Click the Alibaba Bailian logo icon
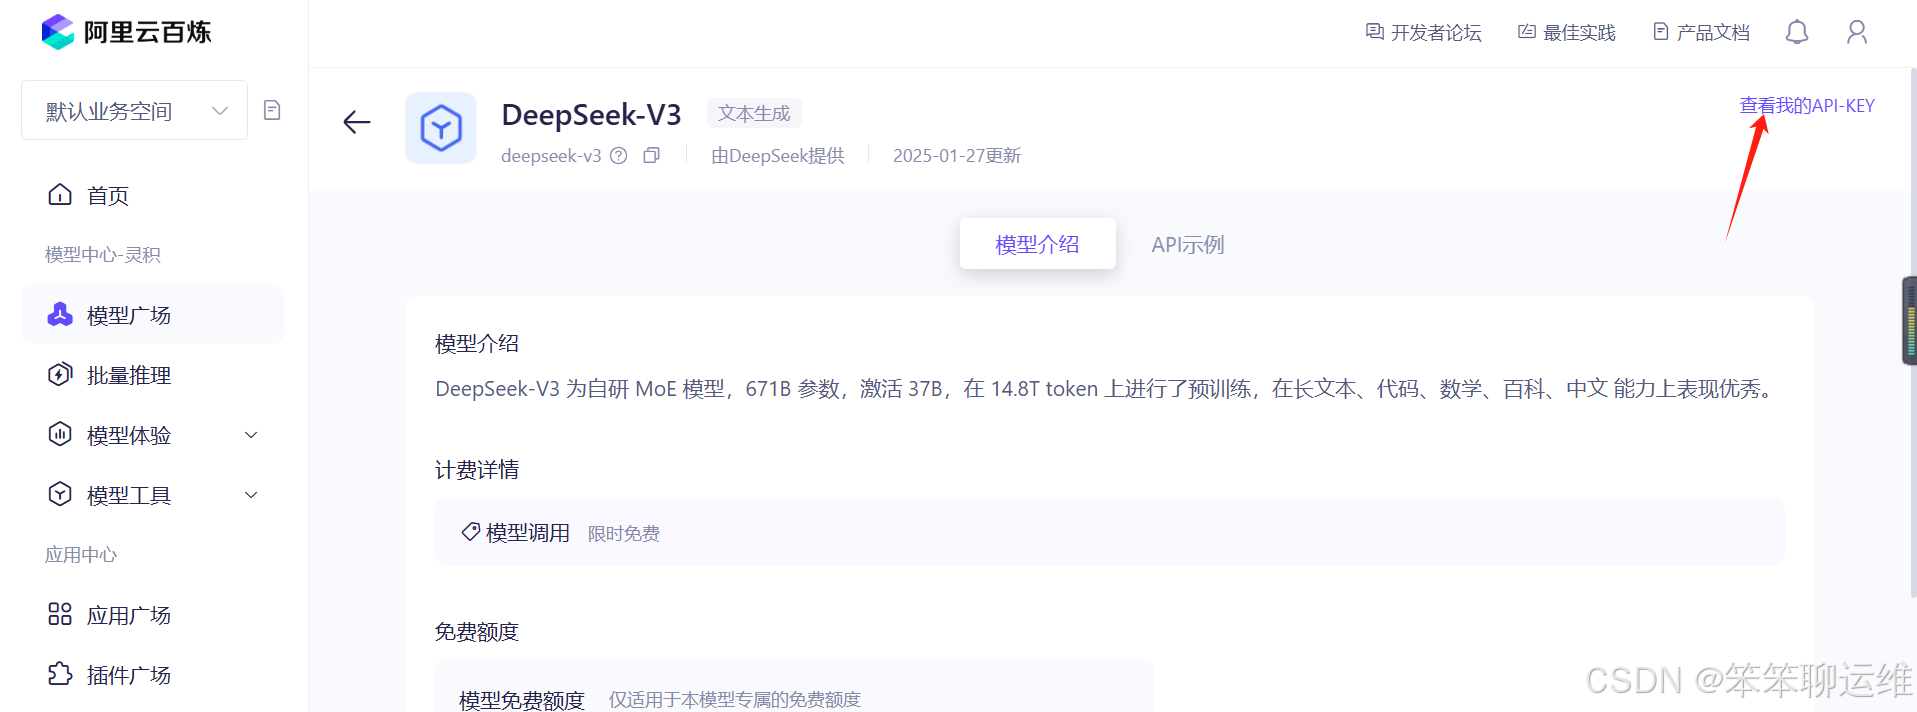1917x712 pixels. coord(58,32)
